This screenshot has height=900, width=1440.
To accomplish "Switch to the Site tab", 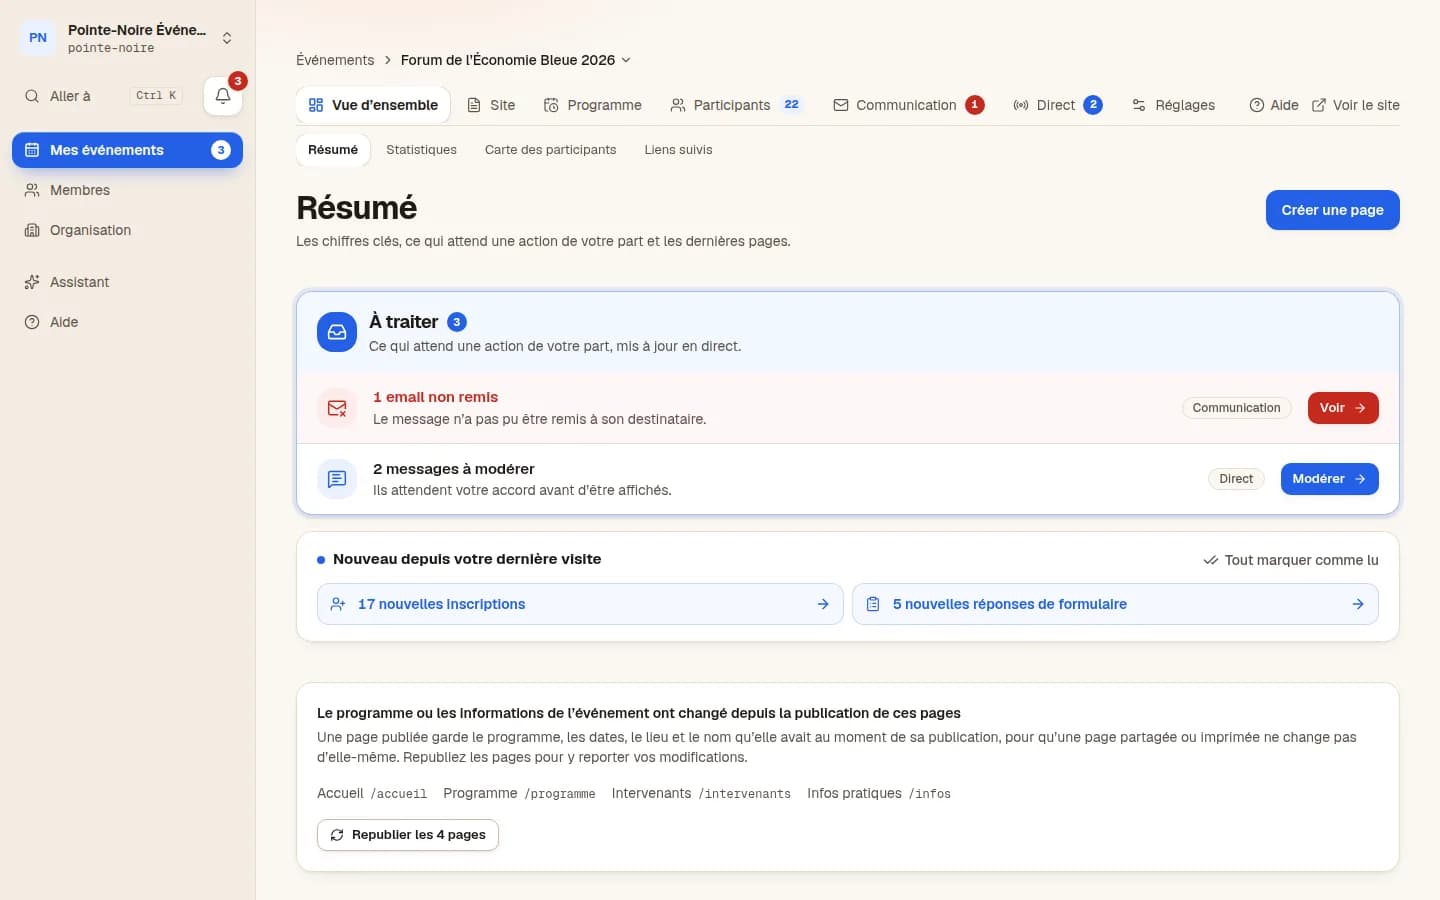I will 491,105.
